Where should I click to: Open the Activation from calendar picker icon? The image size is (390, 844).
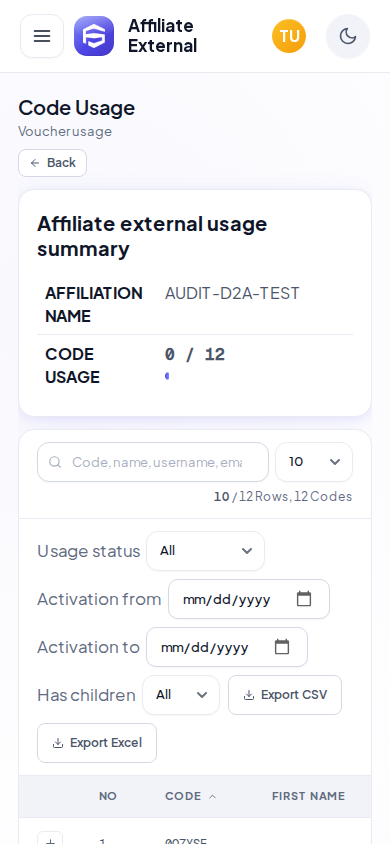(x=304, y=599)
